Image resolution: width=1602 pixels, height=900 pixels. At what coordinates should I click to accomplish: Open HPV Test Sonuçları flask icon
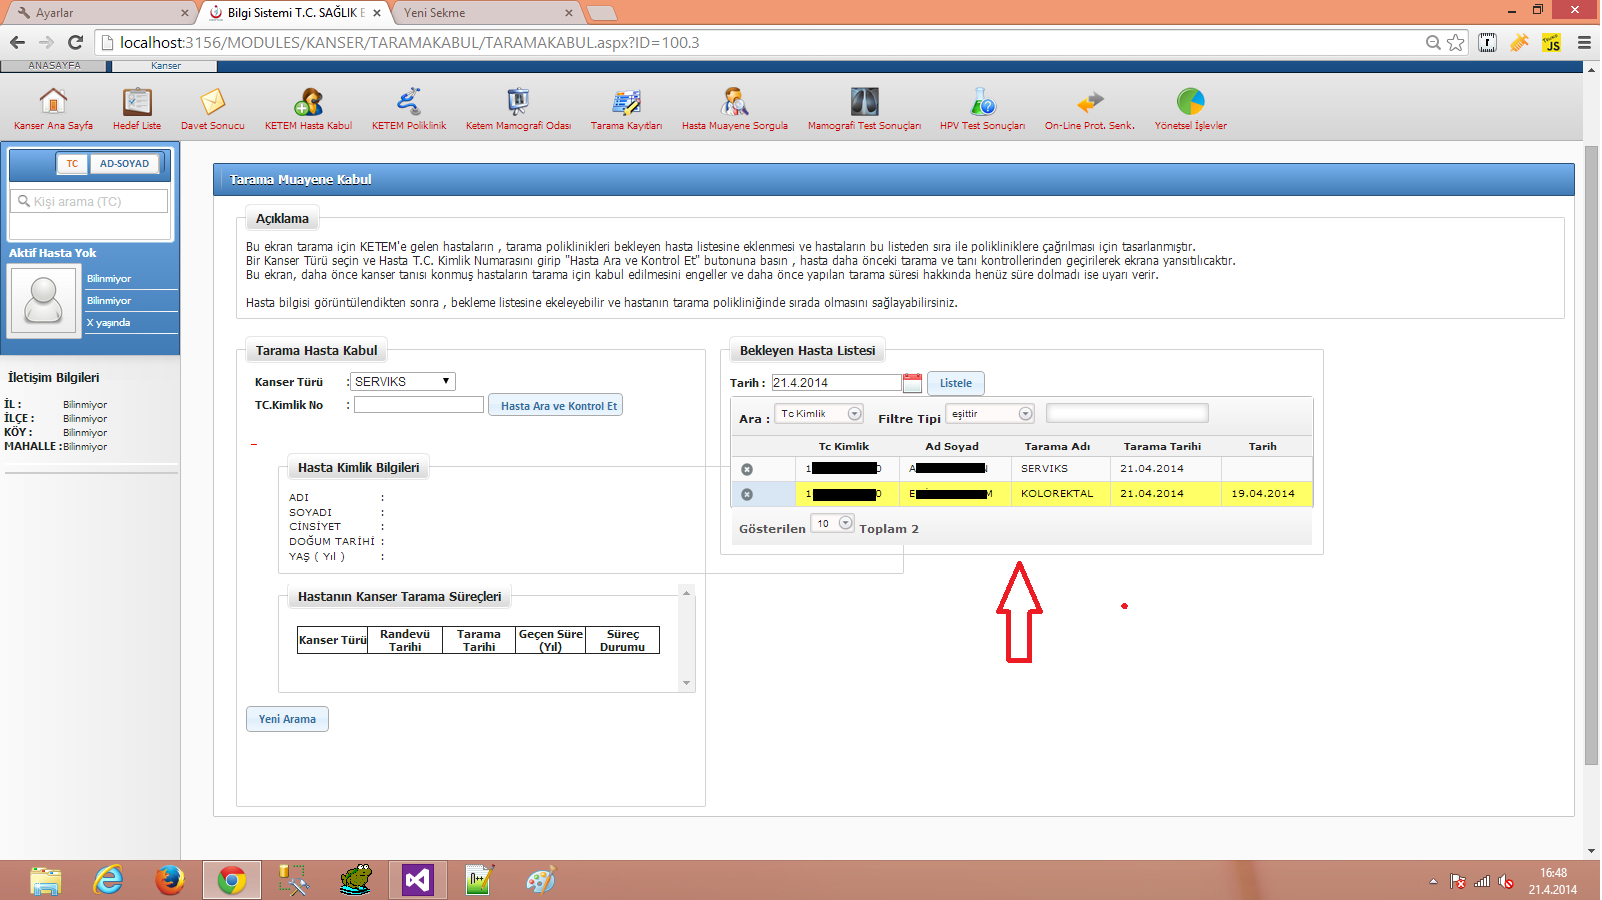coord(982,101)
